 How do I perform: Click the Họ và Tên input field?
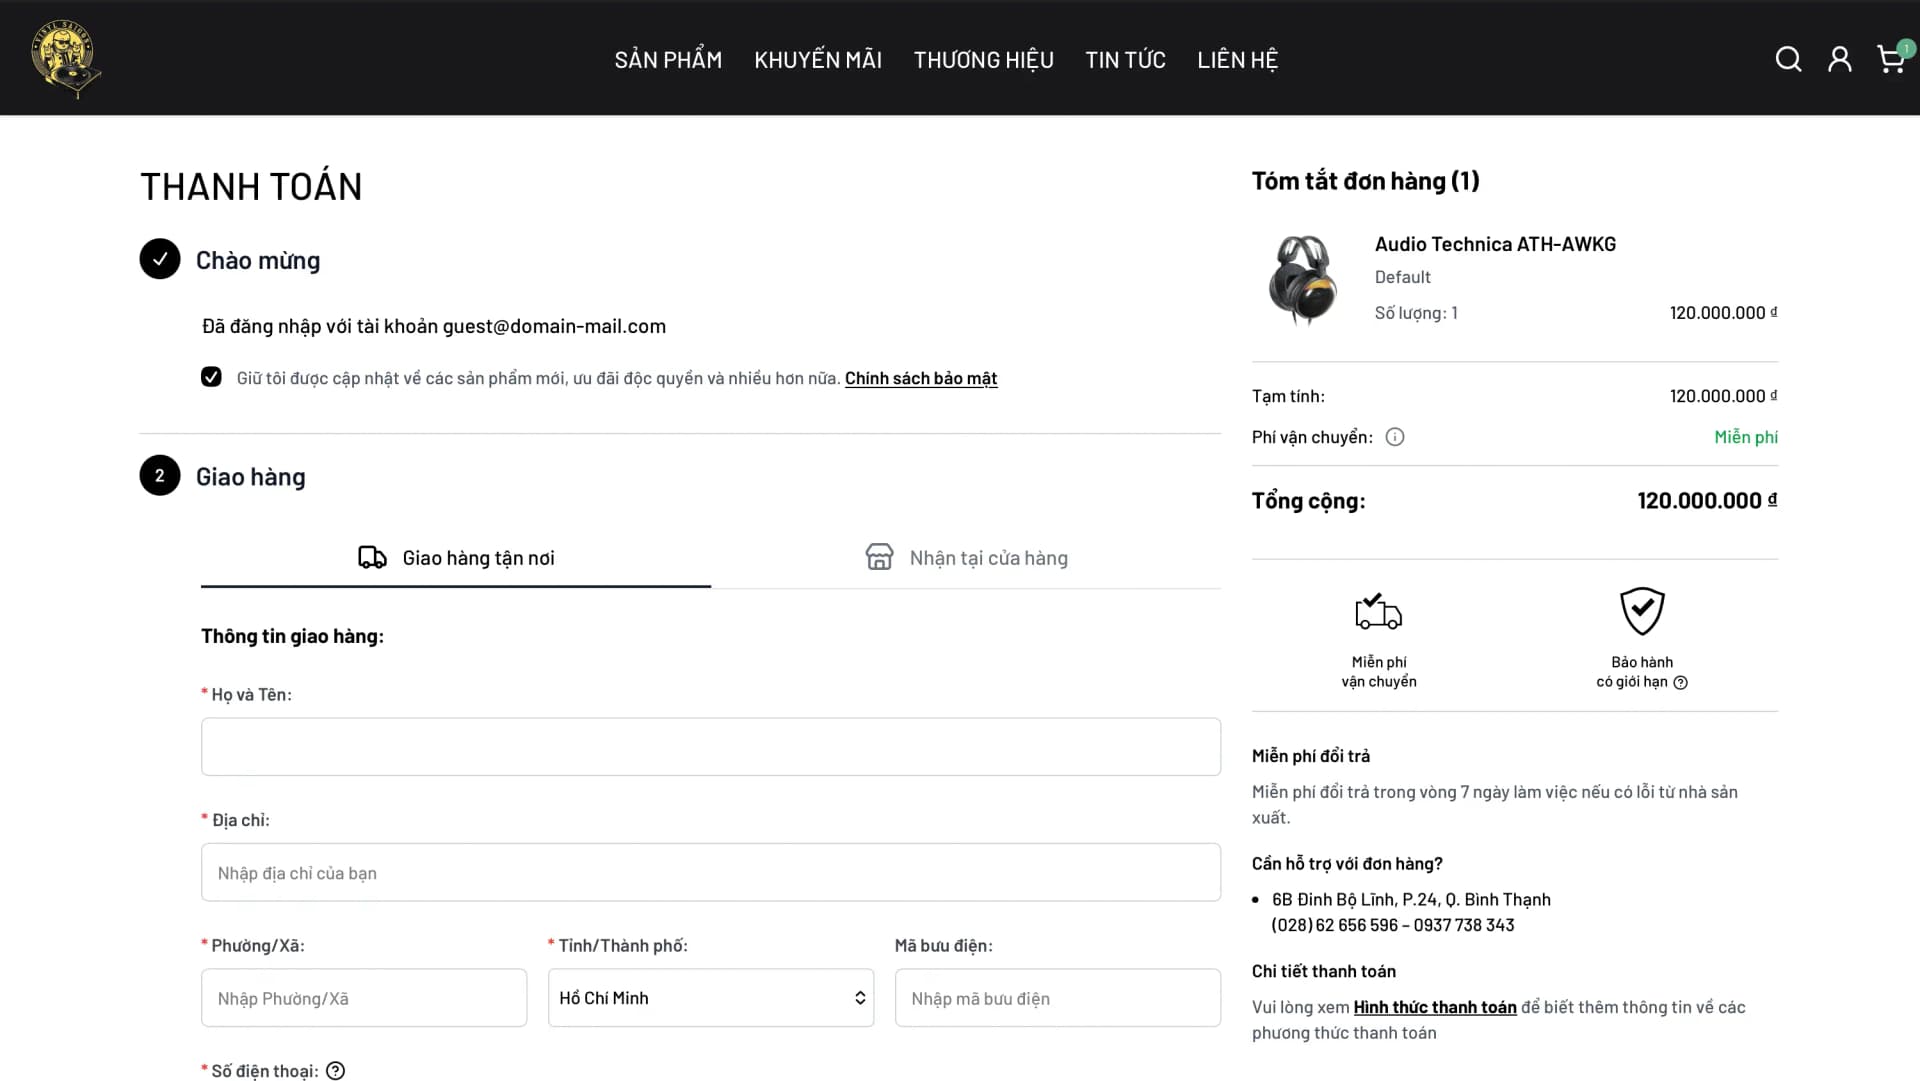click(711, 747)
